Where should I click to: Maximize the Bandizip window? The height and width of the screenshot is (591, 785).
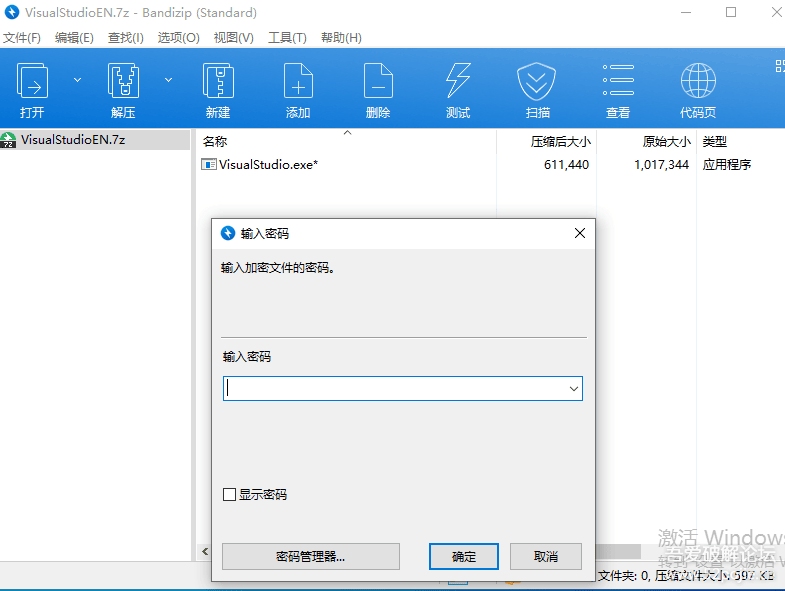731,12
